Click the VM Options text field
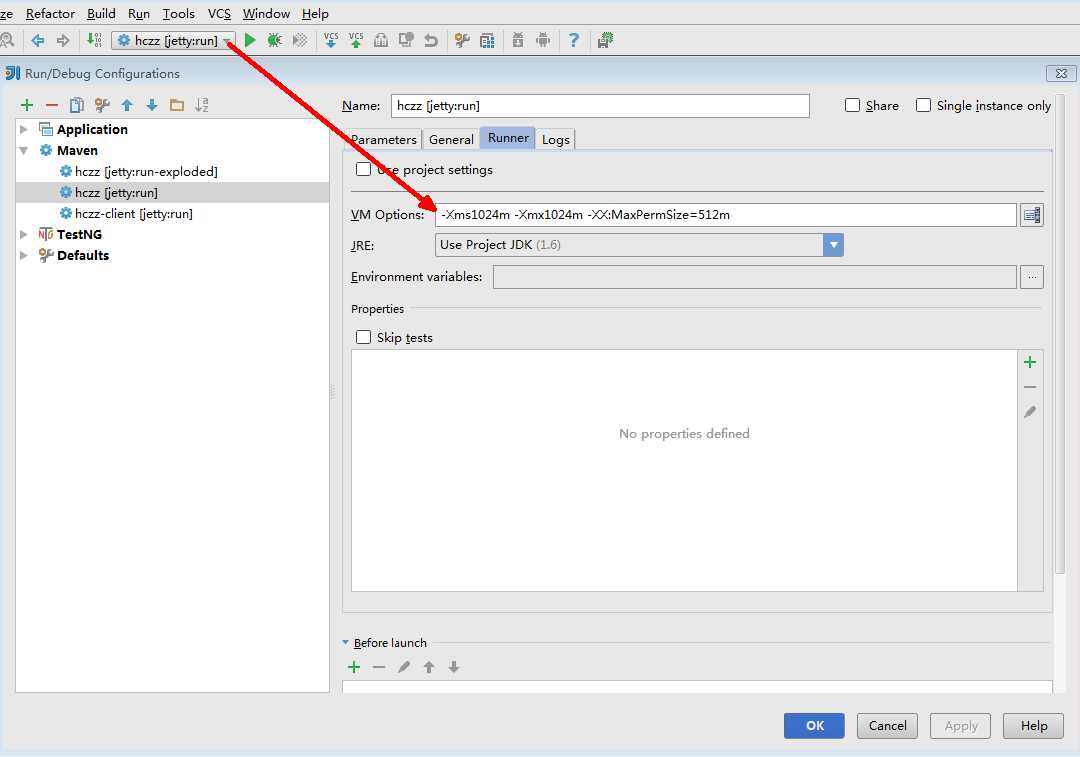Screen dimensions: 1080x757 (x=726, y=215)
